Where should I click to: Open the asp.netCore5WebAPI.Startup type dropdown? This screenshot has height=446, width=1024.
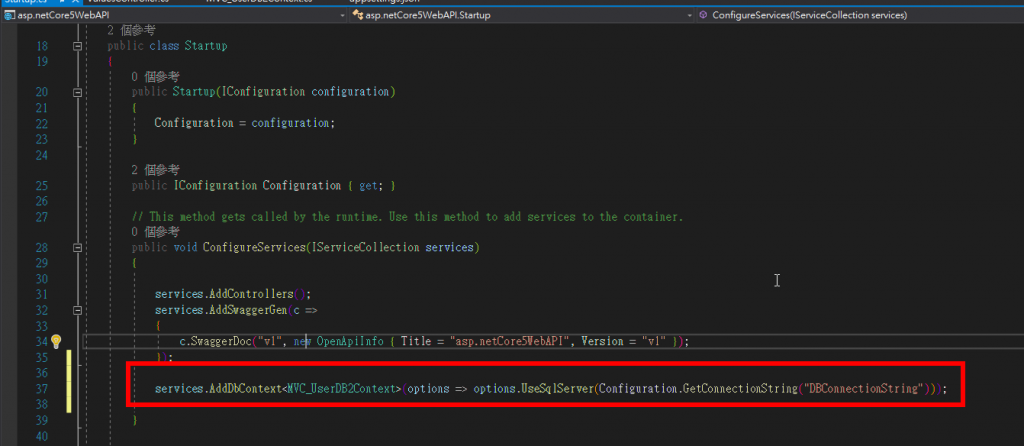[x=522, y=15]
